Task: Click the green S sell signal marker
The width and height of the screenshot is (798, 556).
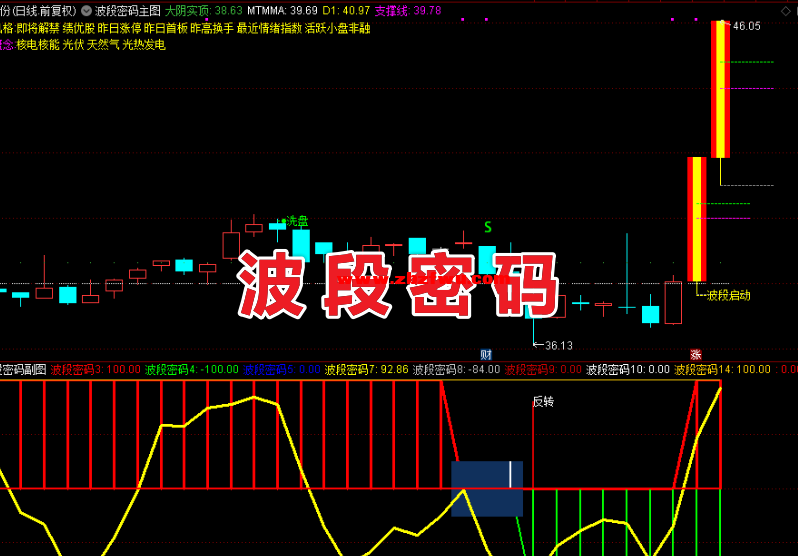Action: point(488,227)
